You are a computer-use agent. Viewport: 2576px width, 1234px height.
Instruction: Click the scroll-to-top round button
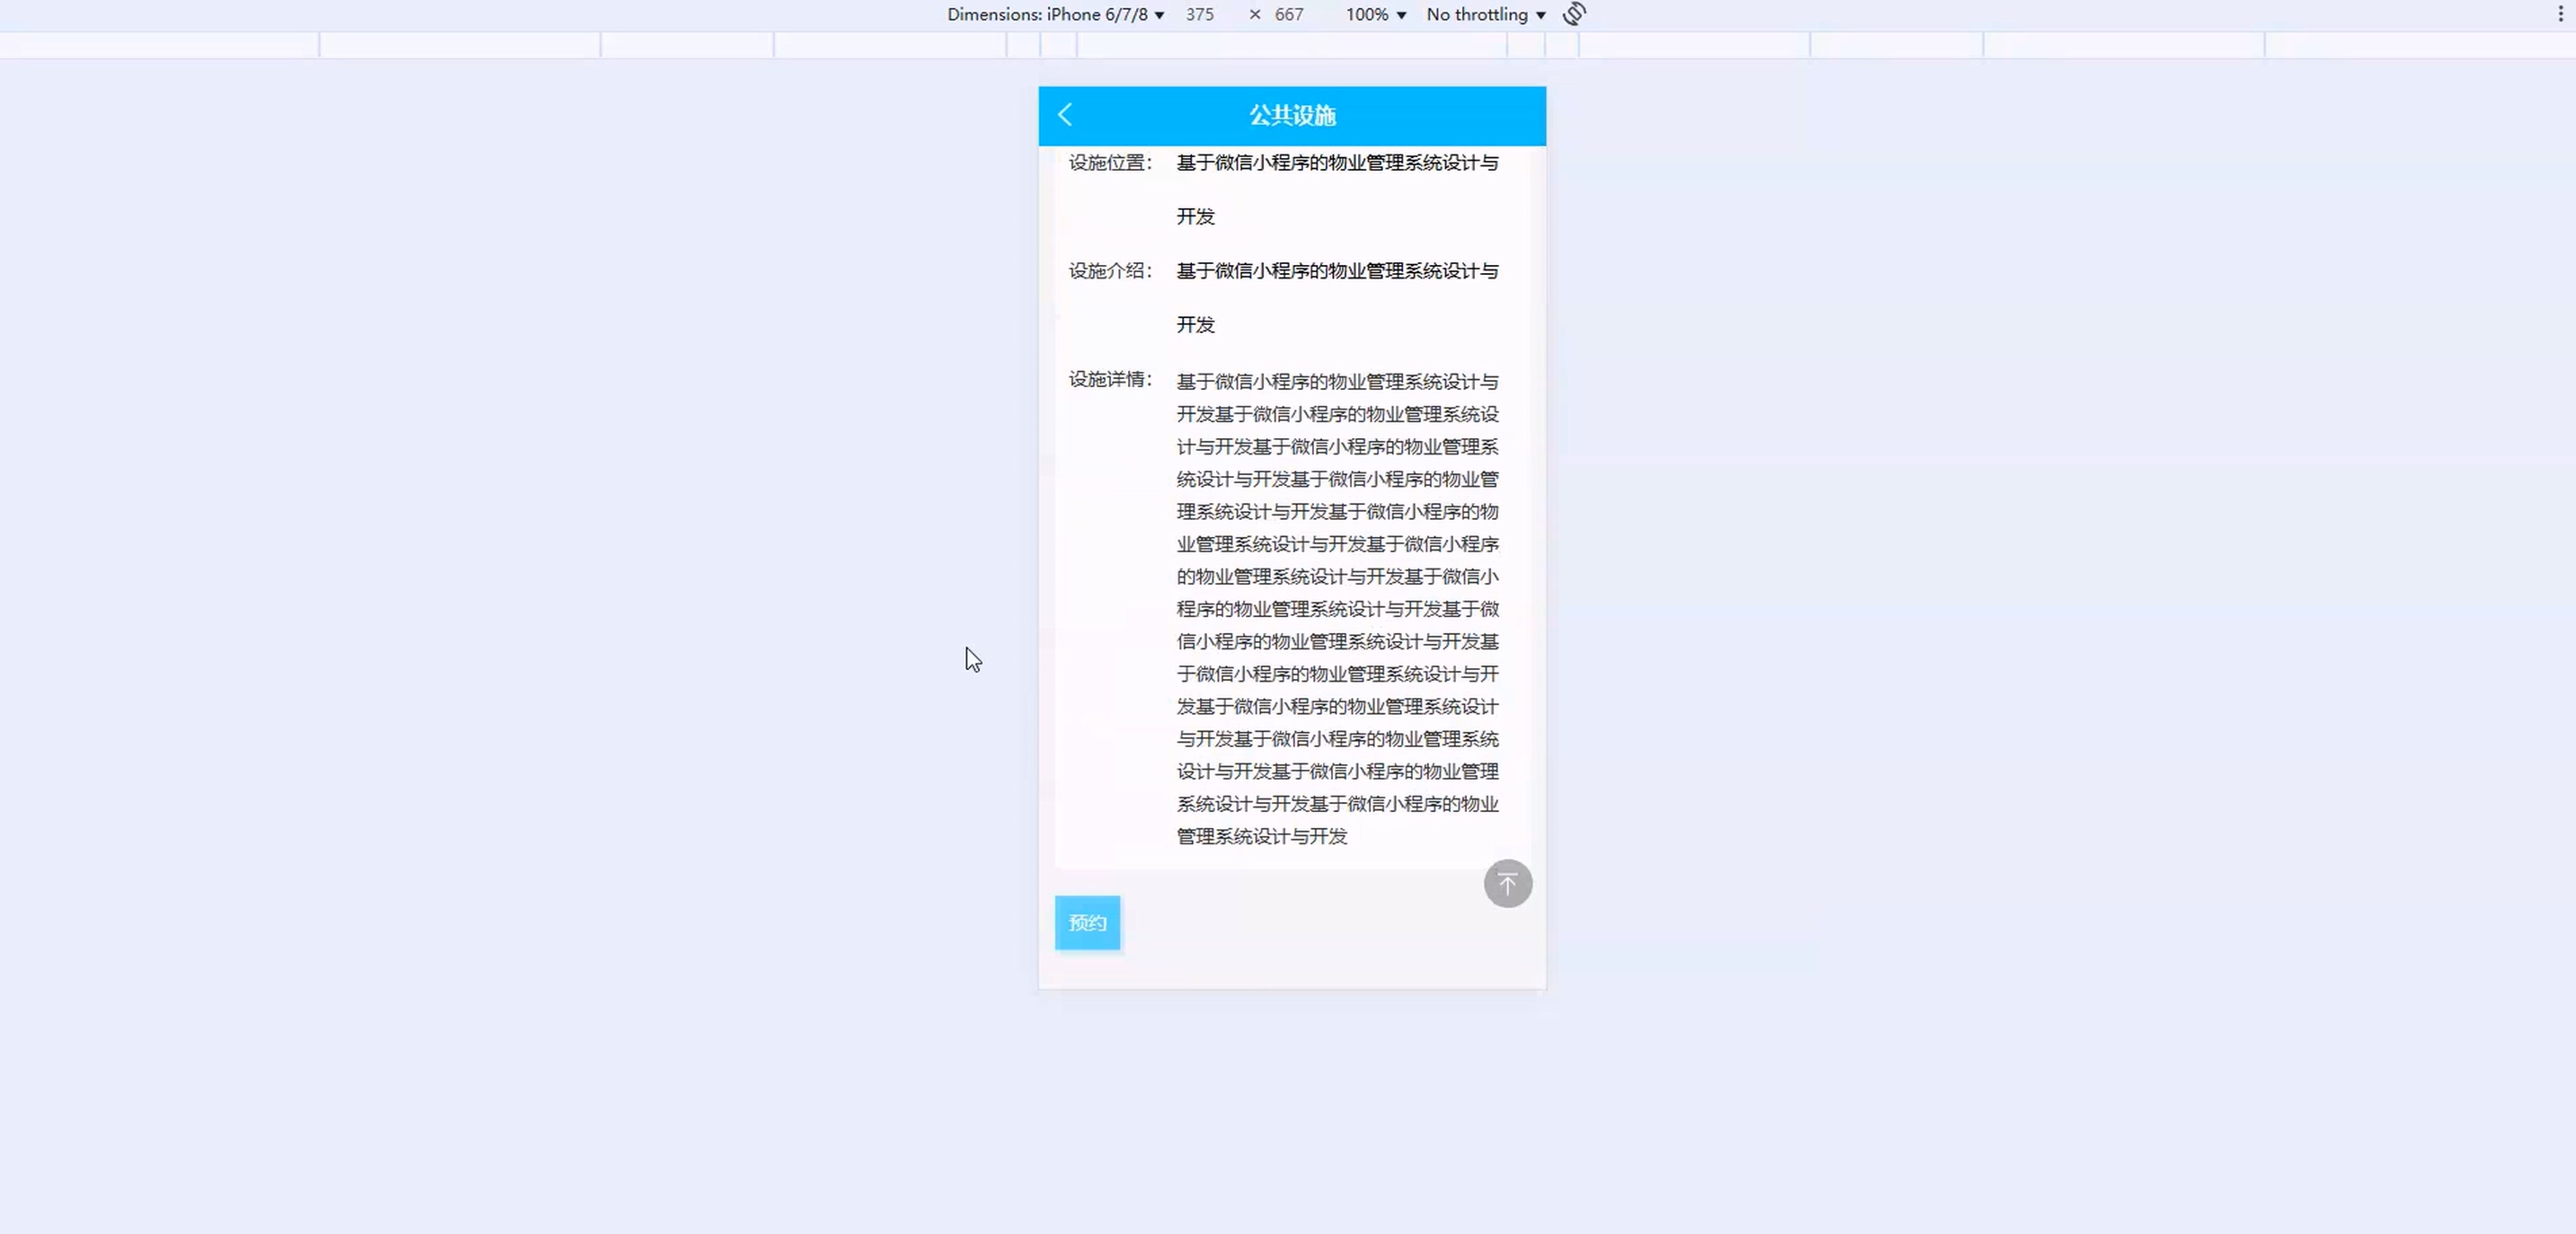[1507, 884]
